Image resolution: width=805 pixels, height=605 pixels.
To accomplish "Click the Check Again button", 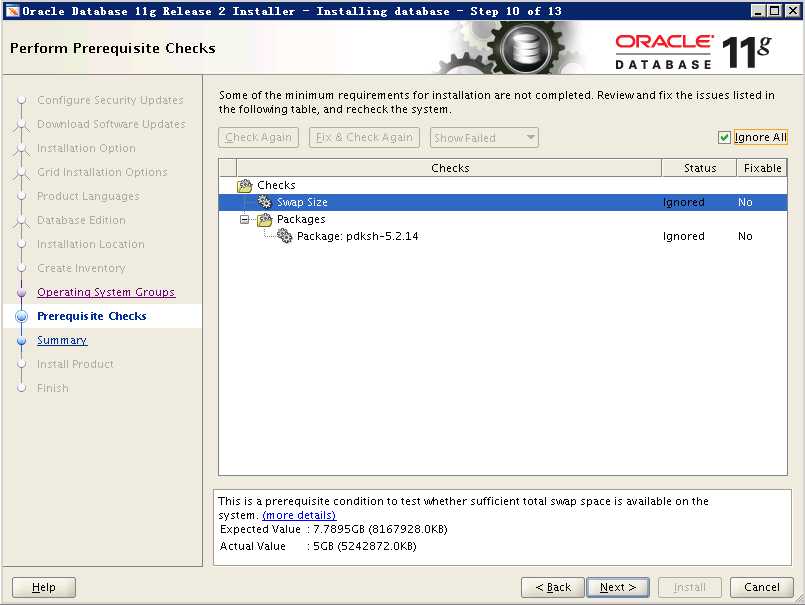I will [258, 138].
